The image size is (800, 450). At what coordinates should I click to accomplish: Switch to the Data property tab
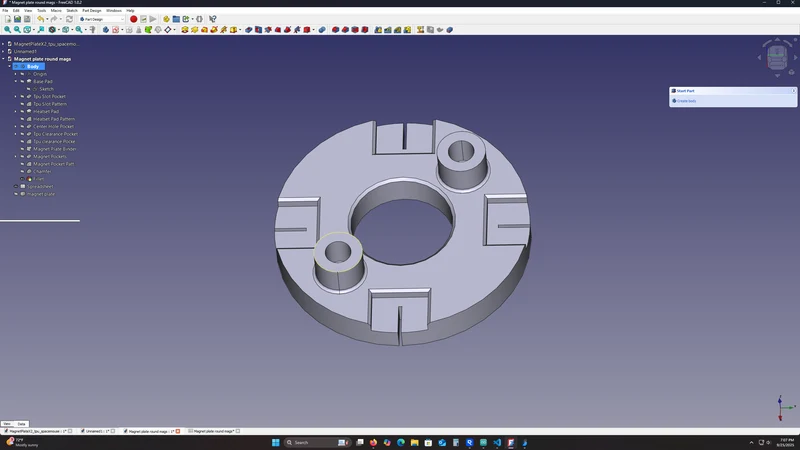[21, 424]
